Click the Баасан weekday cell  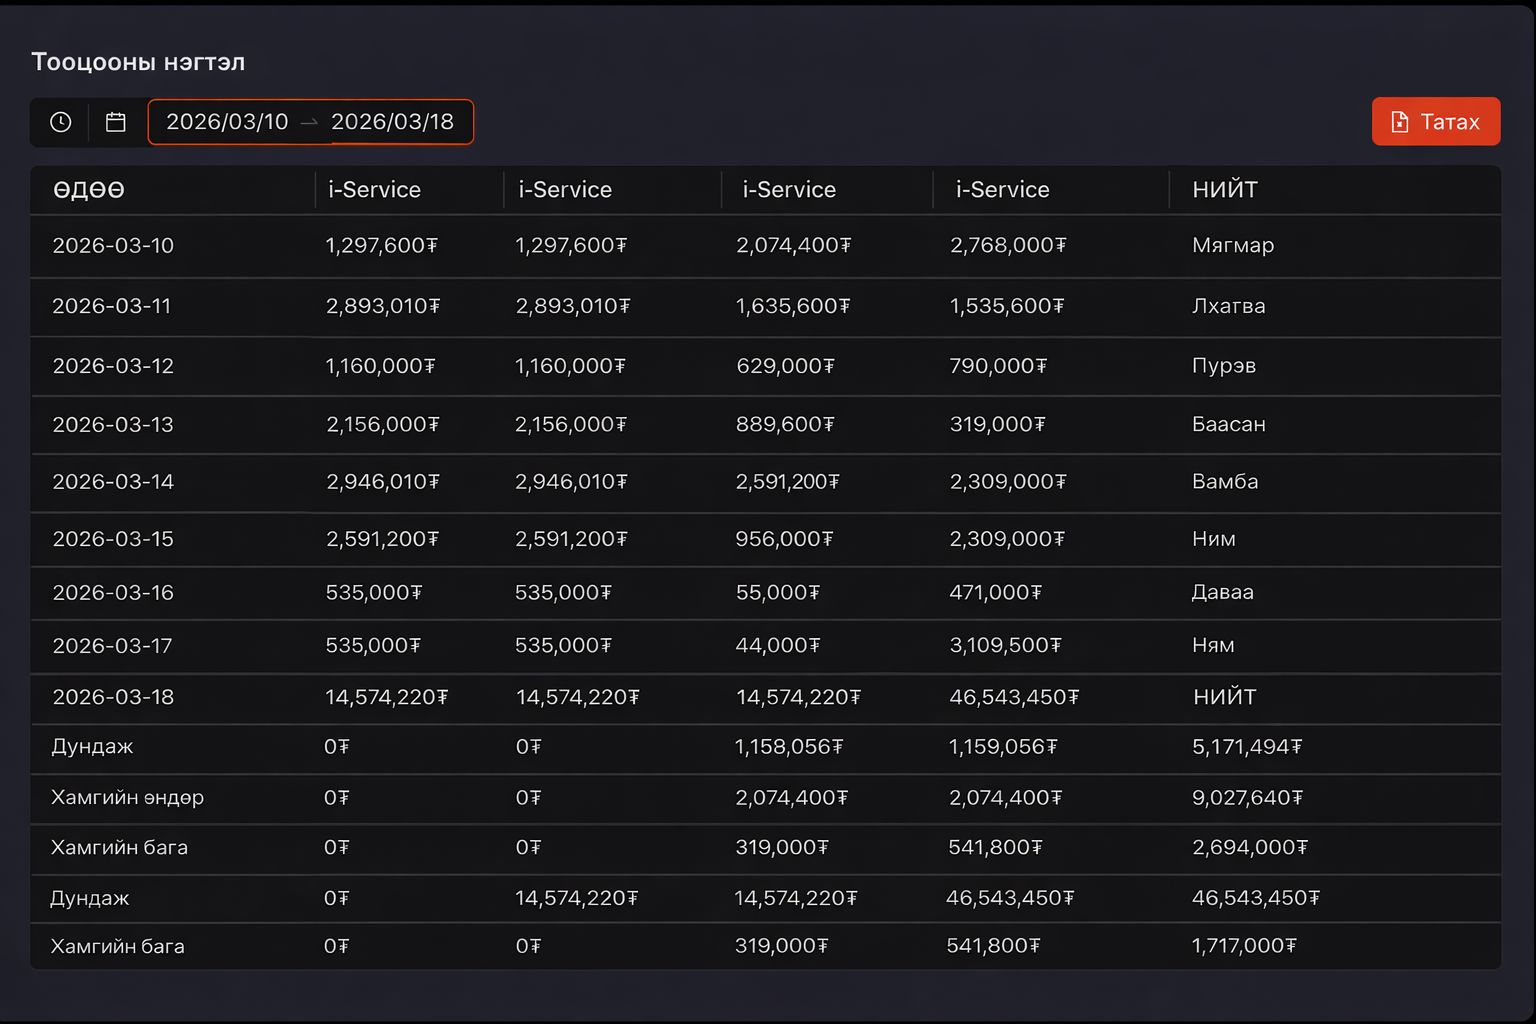[x=1229, y=424]
